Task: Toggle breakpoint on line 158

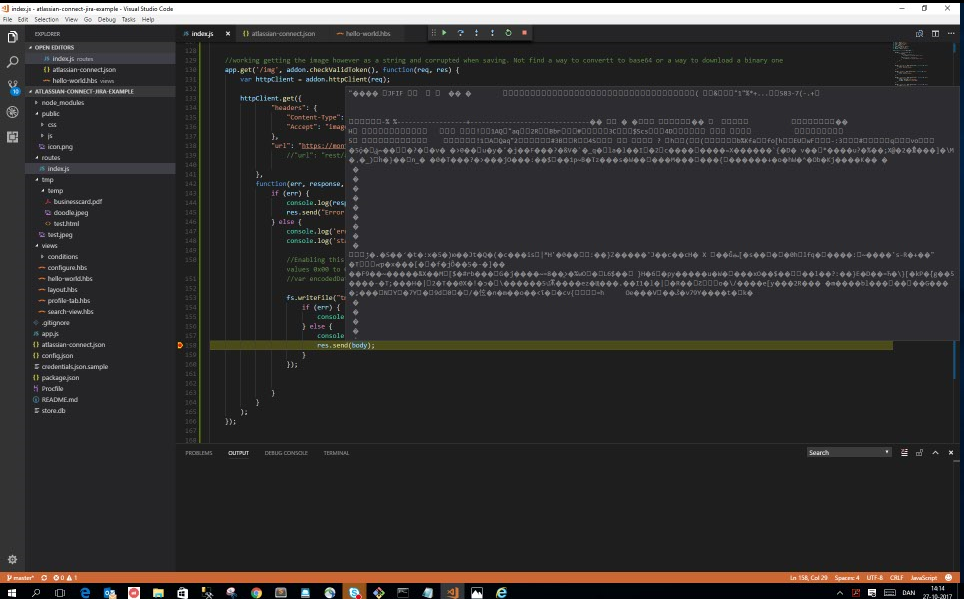Action: pyautogui.click(x=180, y=346)
